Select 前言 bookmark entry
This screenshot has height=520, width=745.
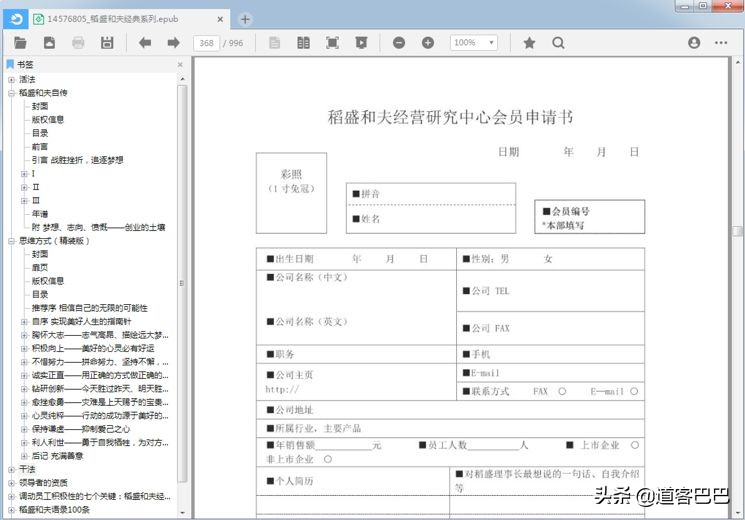coord(40,146)
